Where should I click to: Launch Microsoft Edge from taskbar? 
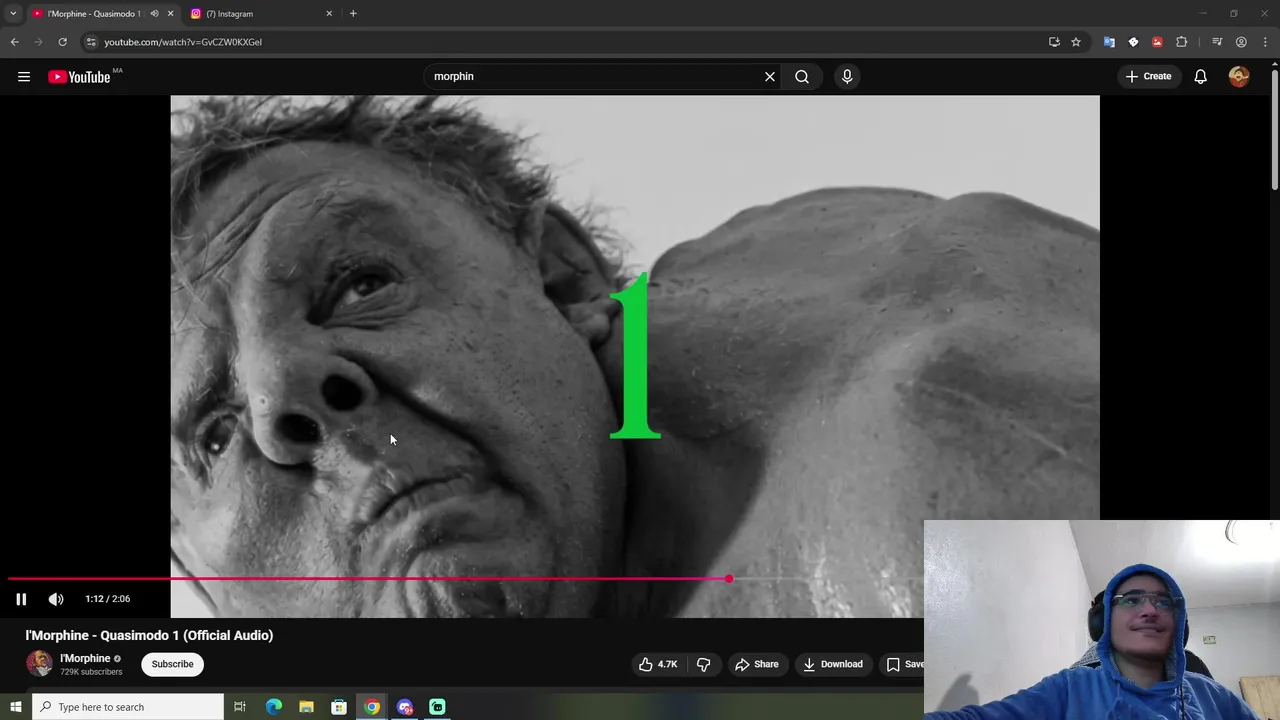tap(274, 707)
